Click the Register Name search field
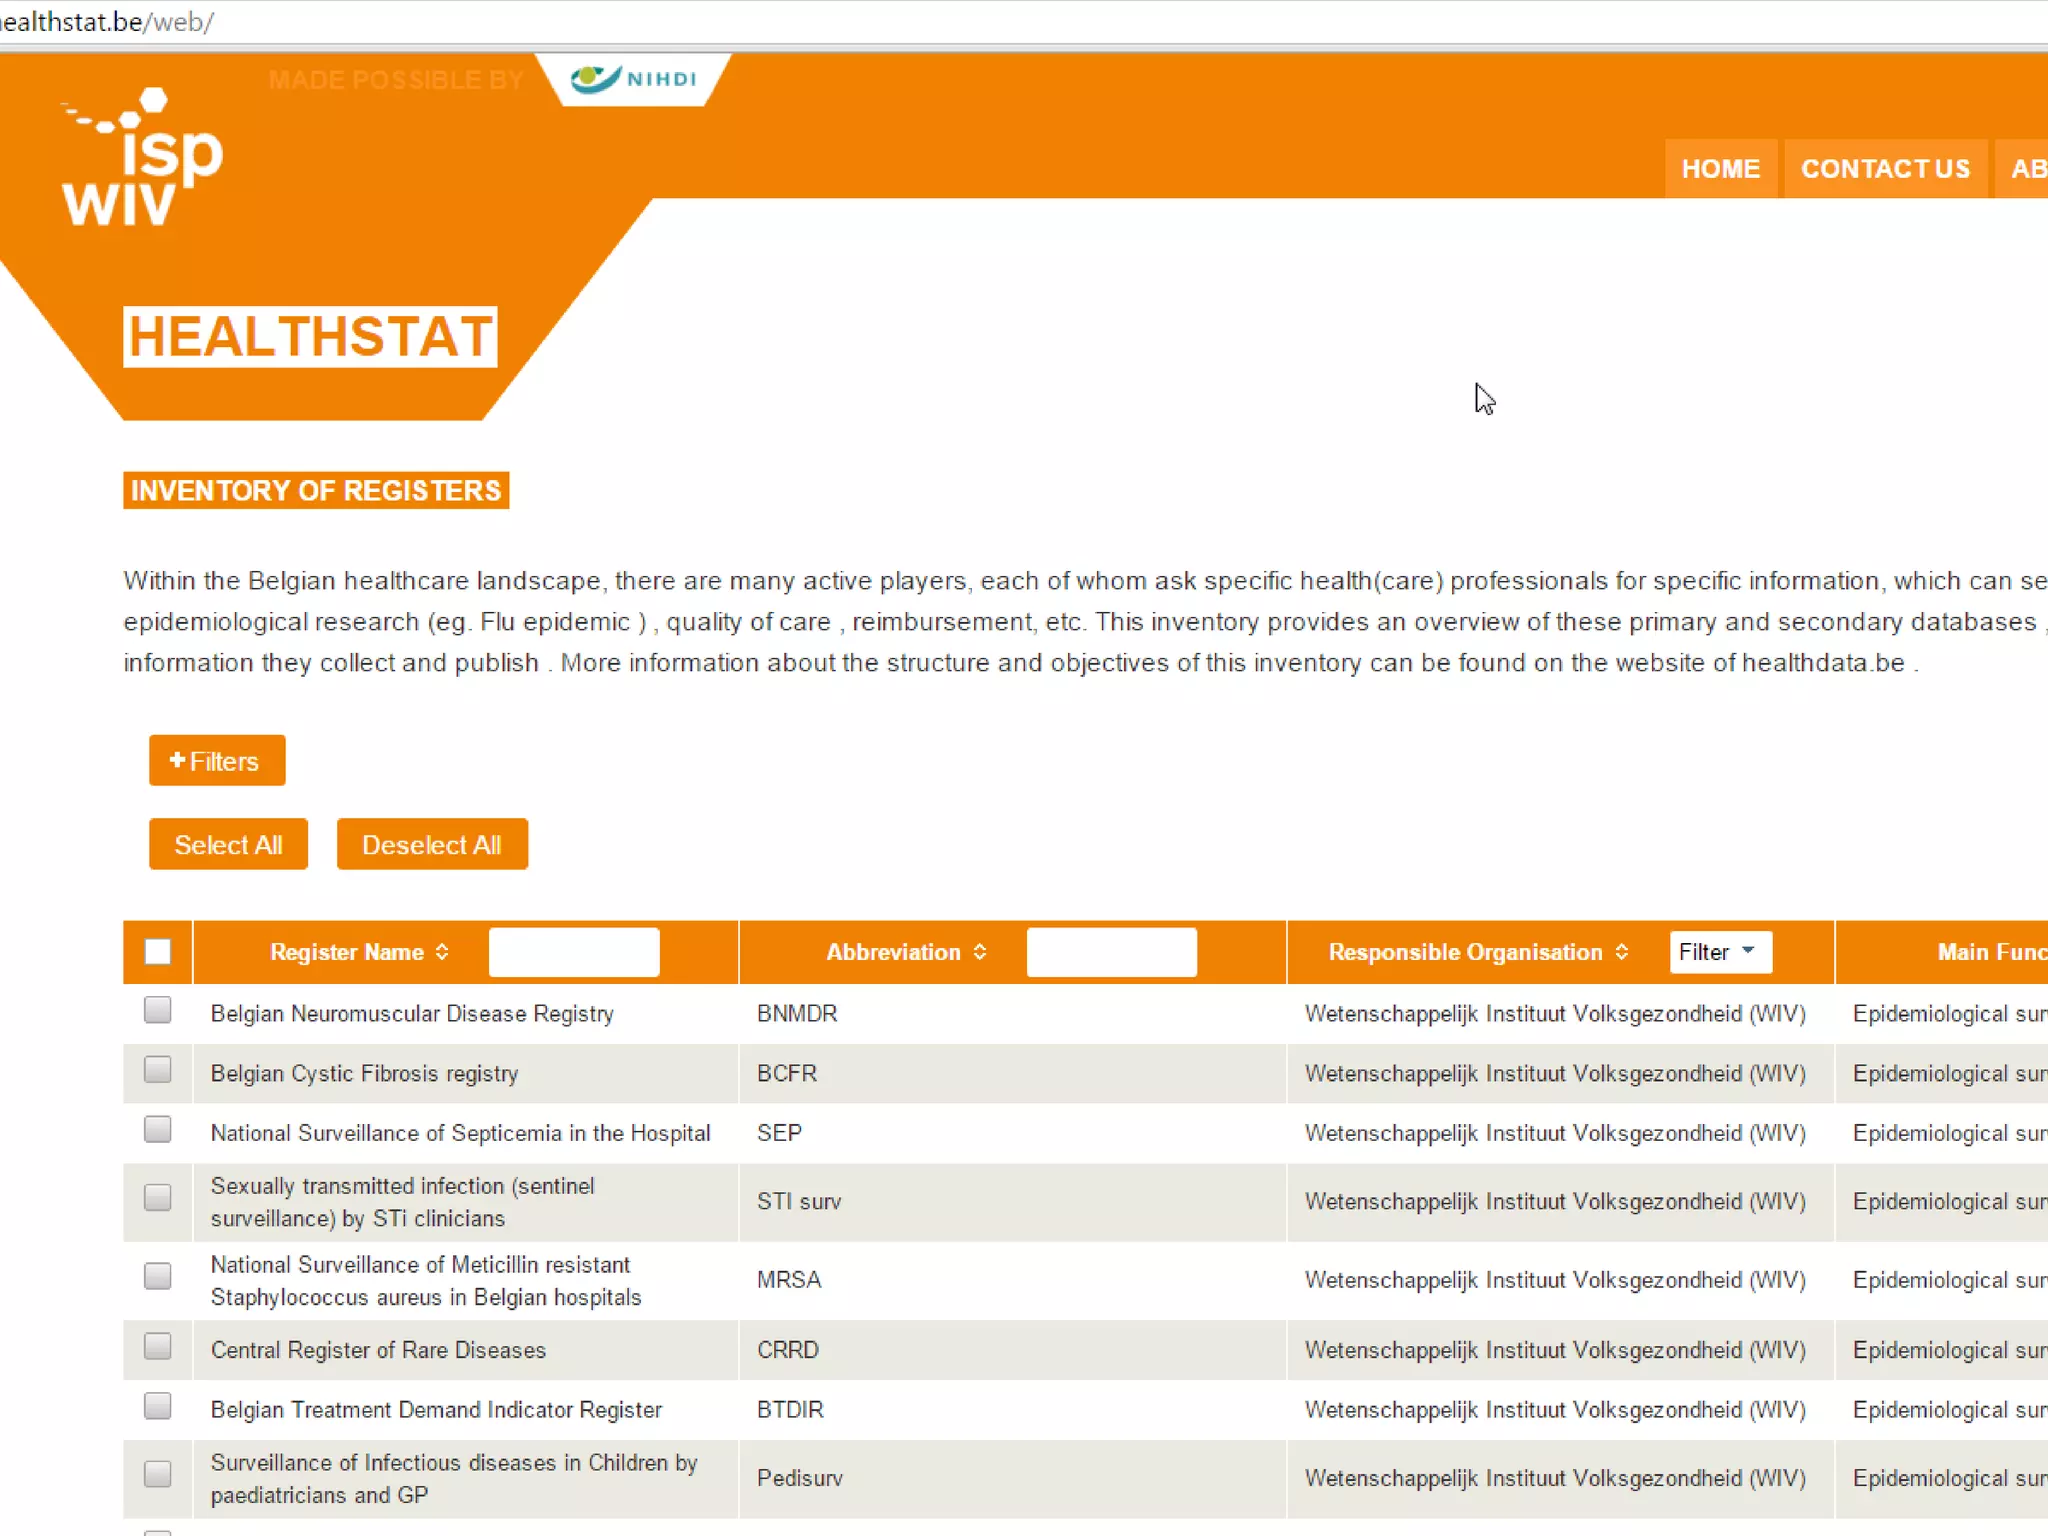Viewport: 2048px width, 1536px height. tap(574, 952)
